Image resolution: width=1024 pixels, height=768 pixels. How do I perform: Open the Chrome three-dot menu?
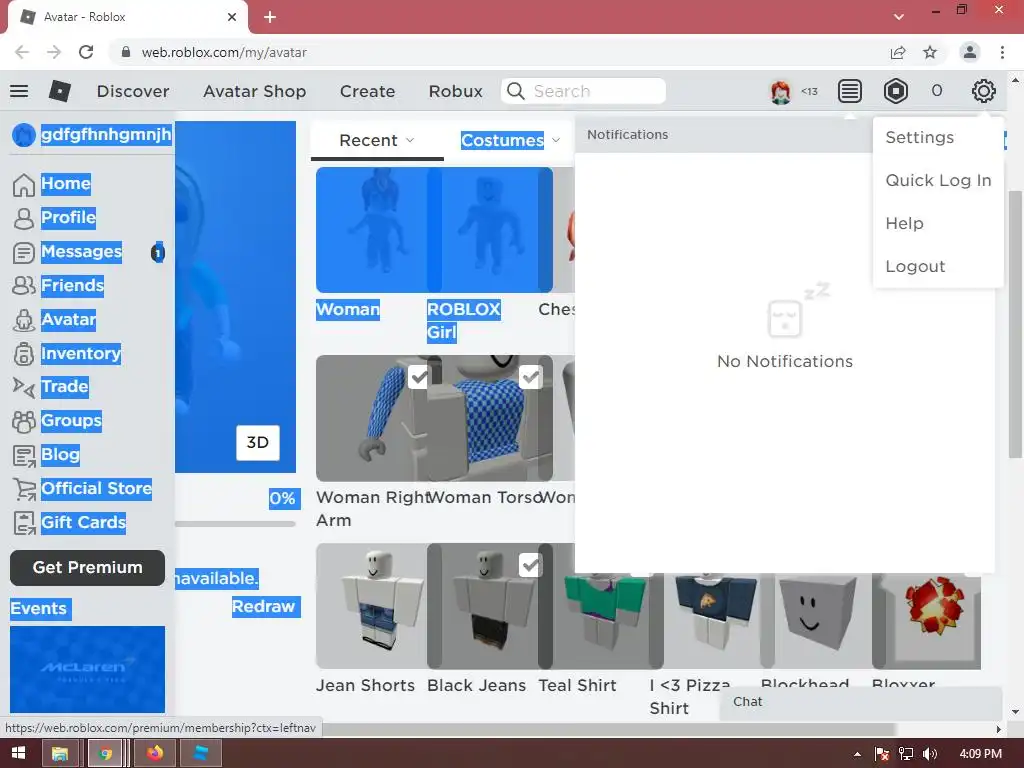1002,52
